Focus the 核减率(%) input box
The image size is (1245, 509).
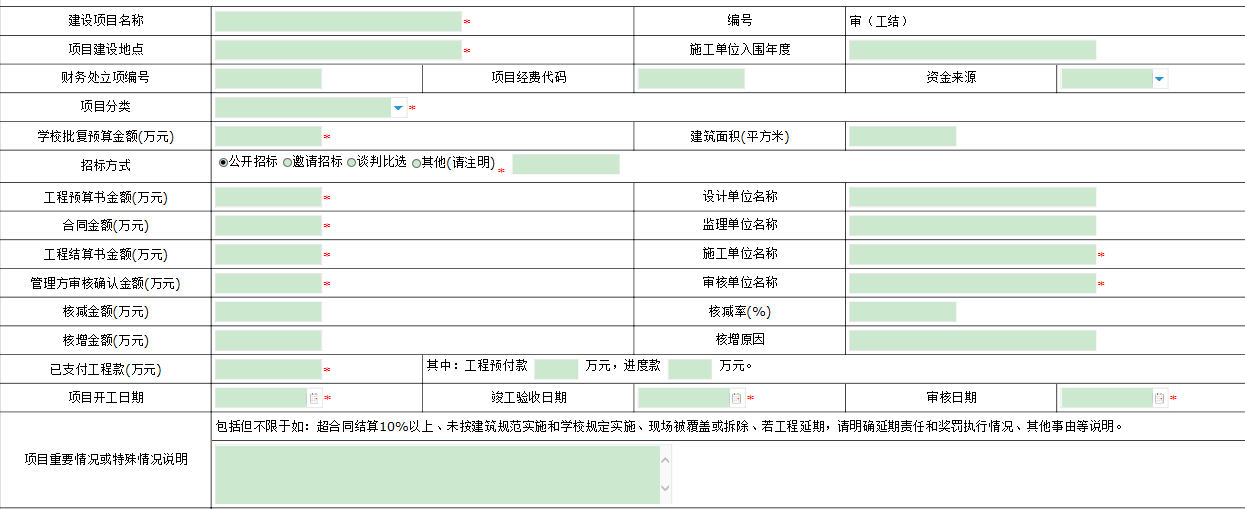902,312
